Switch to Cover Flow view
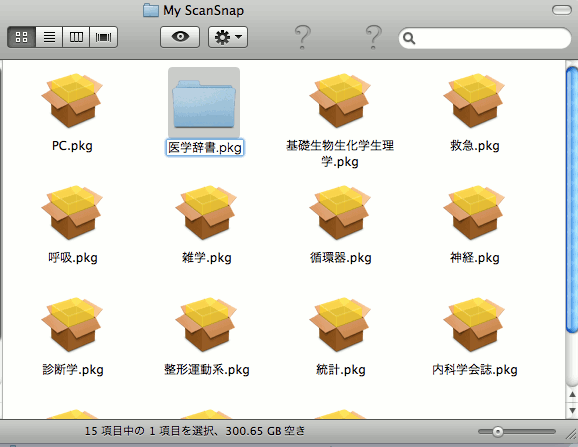 [x=104, y=37]
